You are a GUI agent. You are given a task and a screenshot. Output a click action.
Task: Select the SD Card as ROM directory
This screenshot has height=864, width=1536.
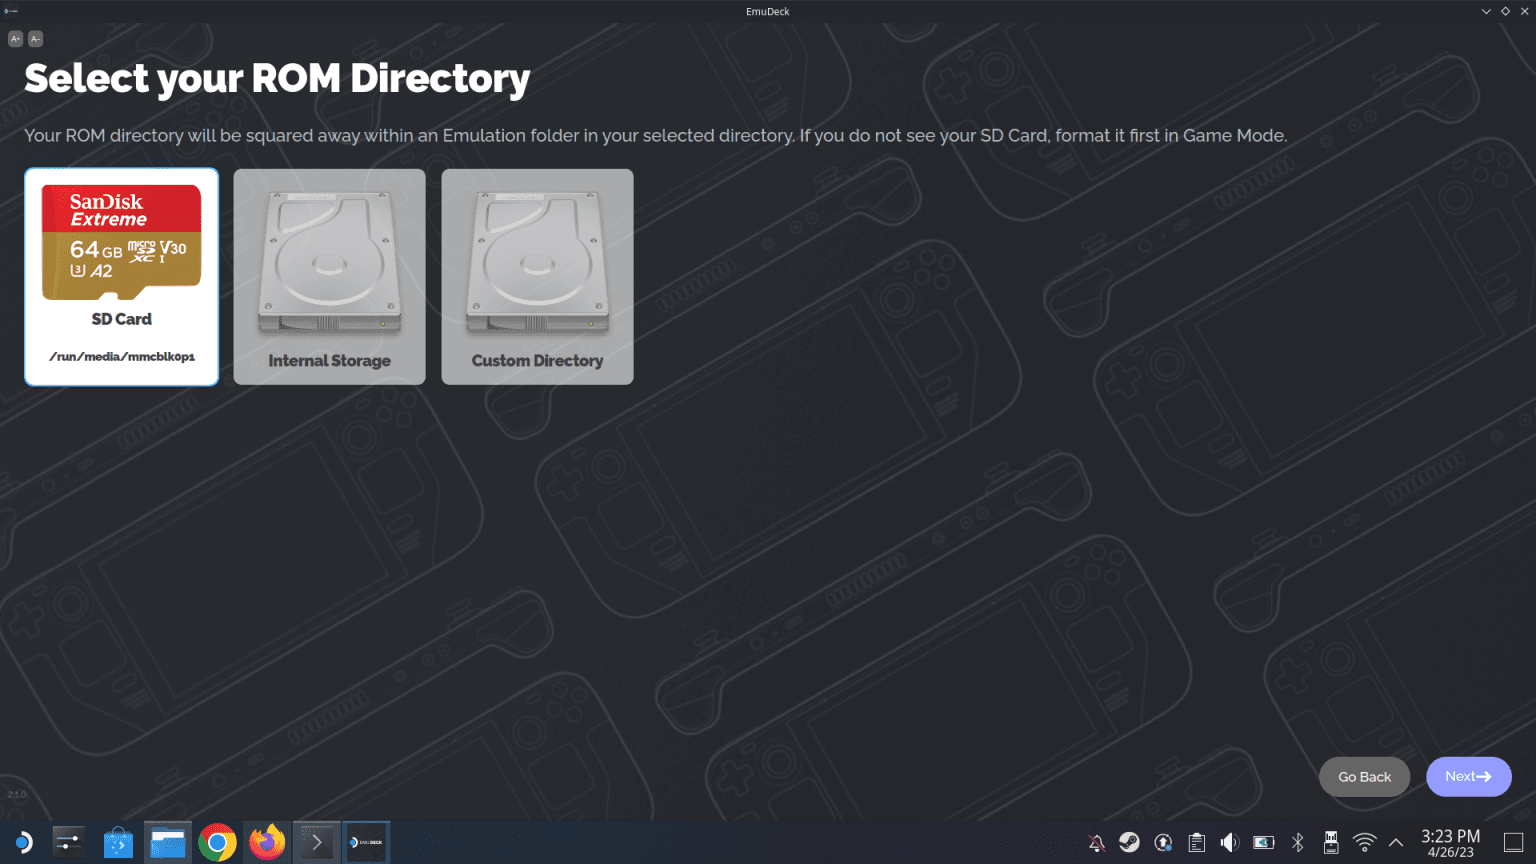pyautogui.click(x=121, y=277)
